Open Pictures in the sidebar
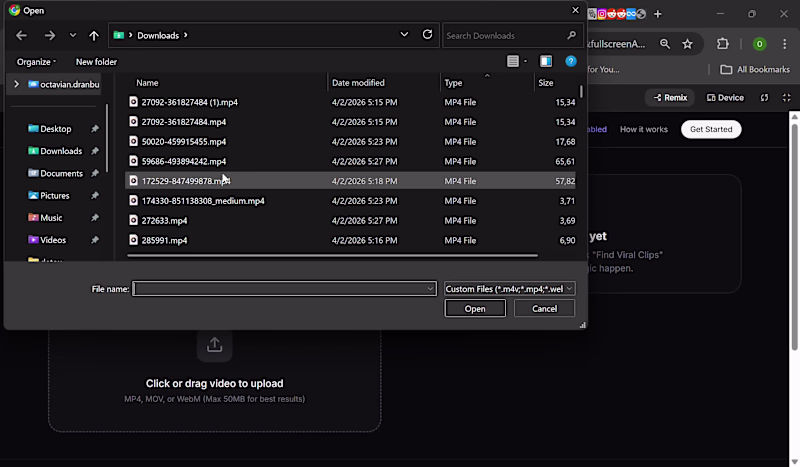This screenshot has height=467, width=800. tap(49, 195)
